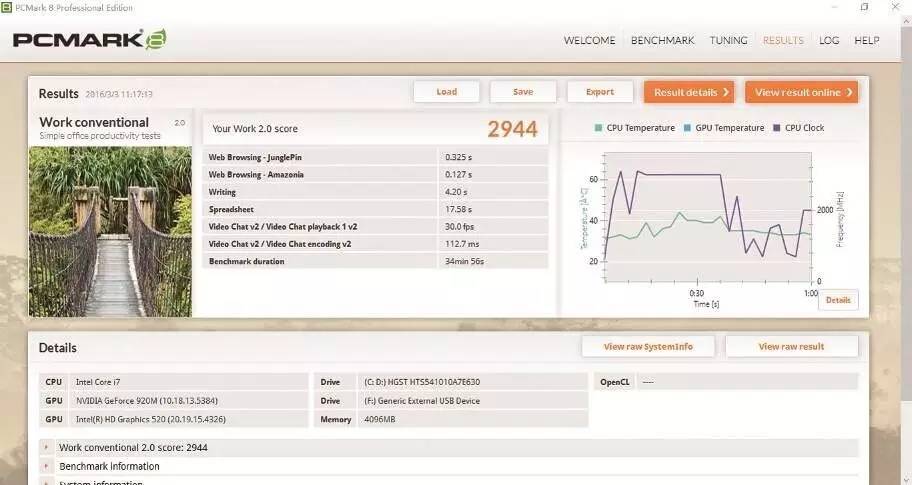Toggle CPU Temperature legend swatch
Screen dimensions: 912x485
point(598,128)
